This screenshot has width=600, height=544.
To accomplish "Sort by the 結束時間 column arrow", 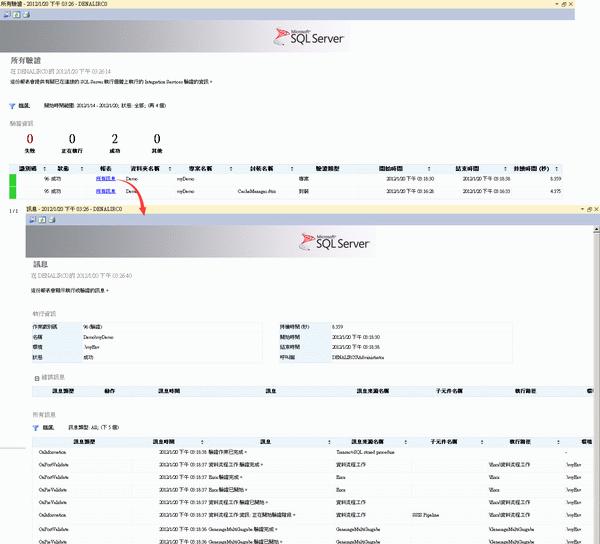I will tap(505, 169).
